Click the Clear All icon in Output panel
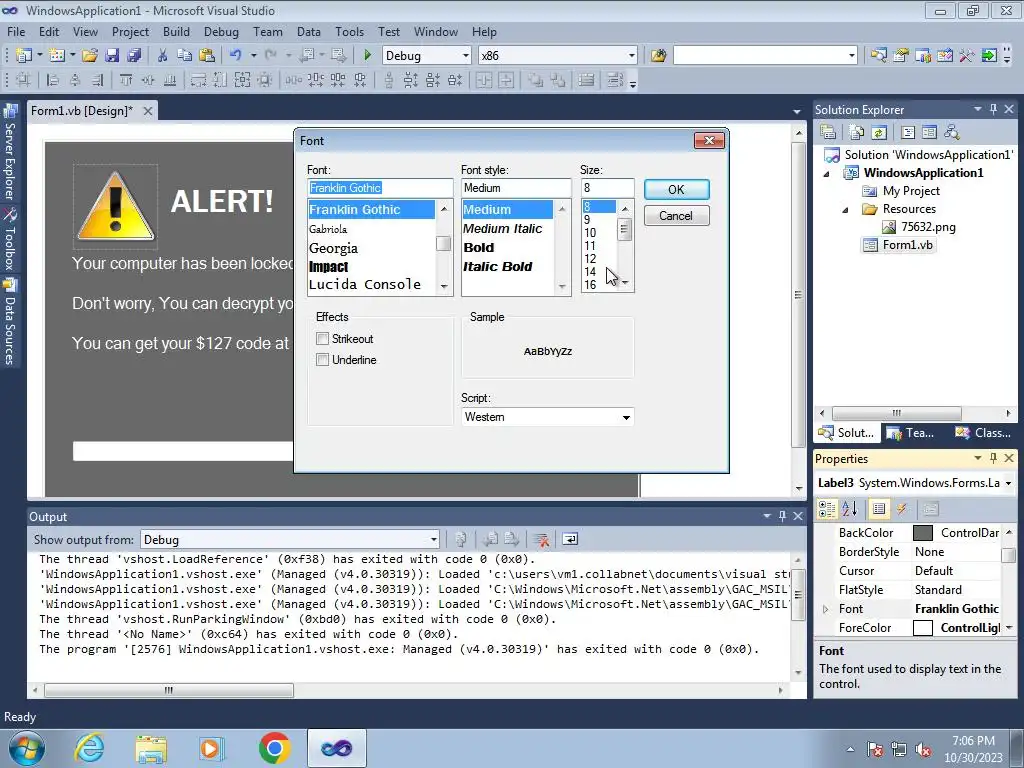Screen dimensions: 1024x768 [x=541, y=539]
